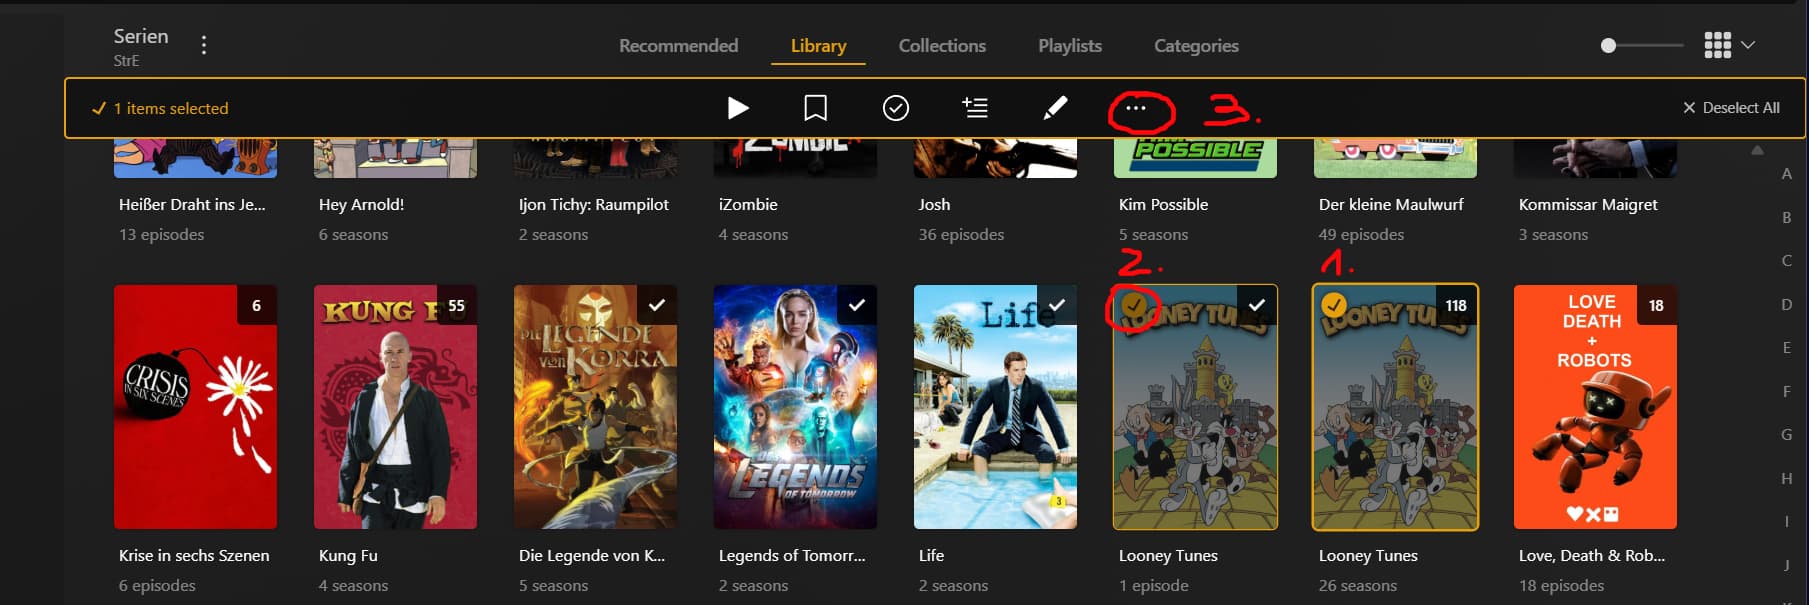
Task: Jump to letter F in index
Action: (1786, 391)
